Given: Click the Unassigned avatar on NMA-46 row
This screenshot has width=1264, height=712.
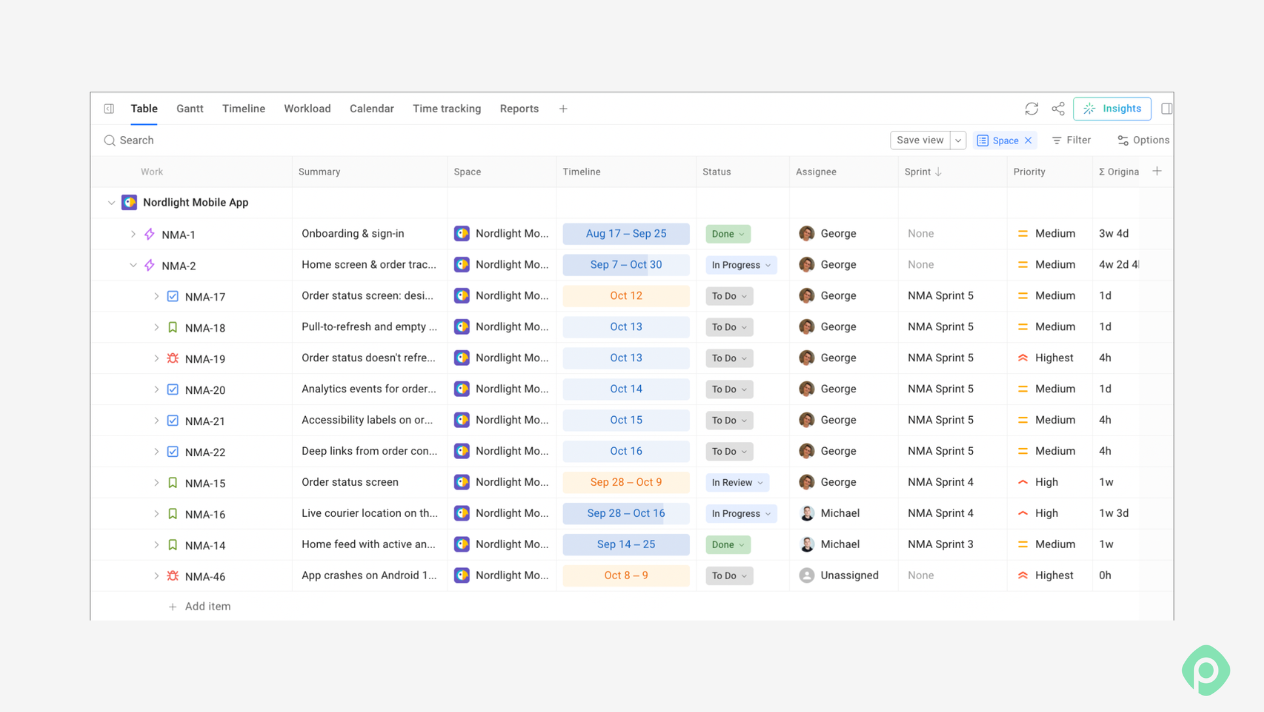Looking at the screenshot, I should tap(807, 575).
